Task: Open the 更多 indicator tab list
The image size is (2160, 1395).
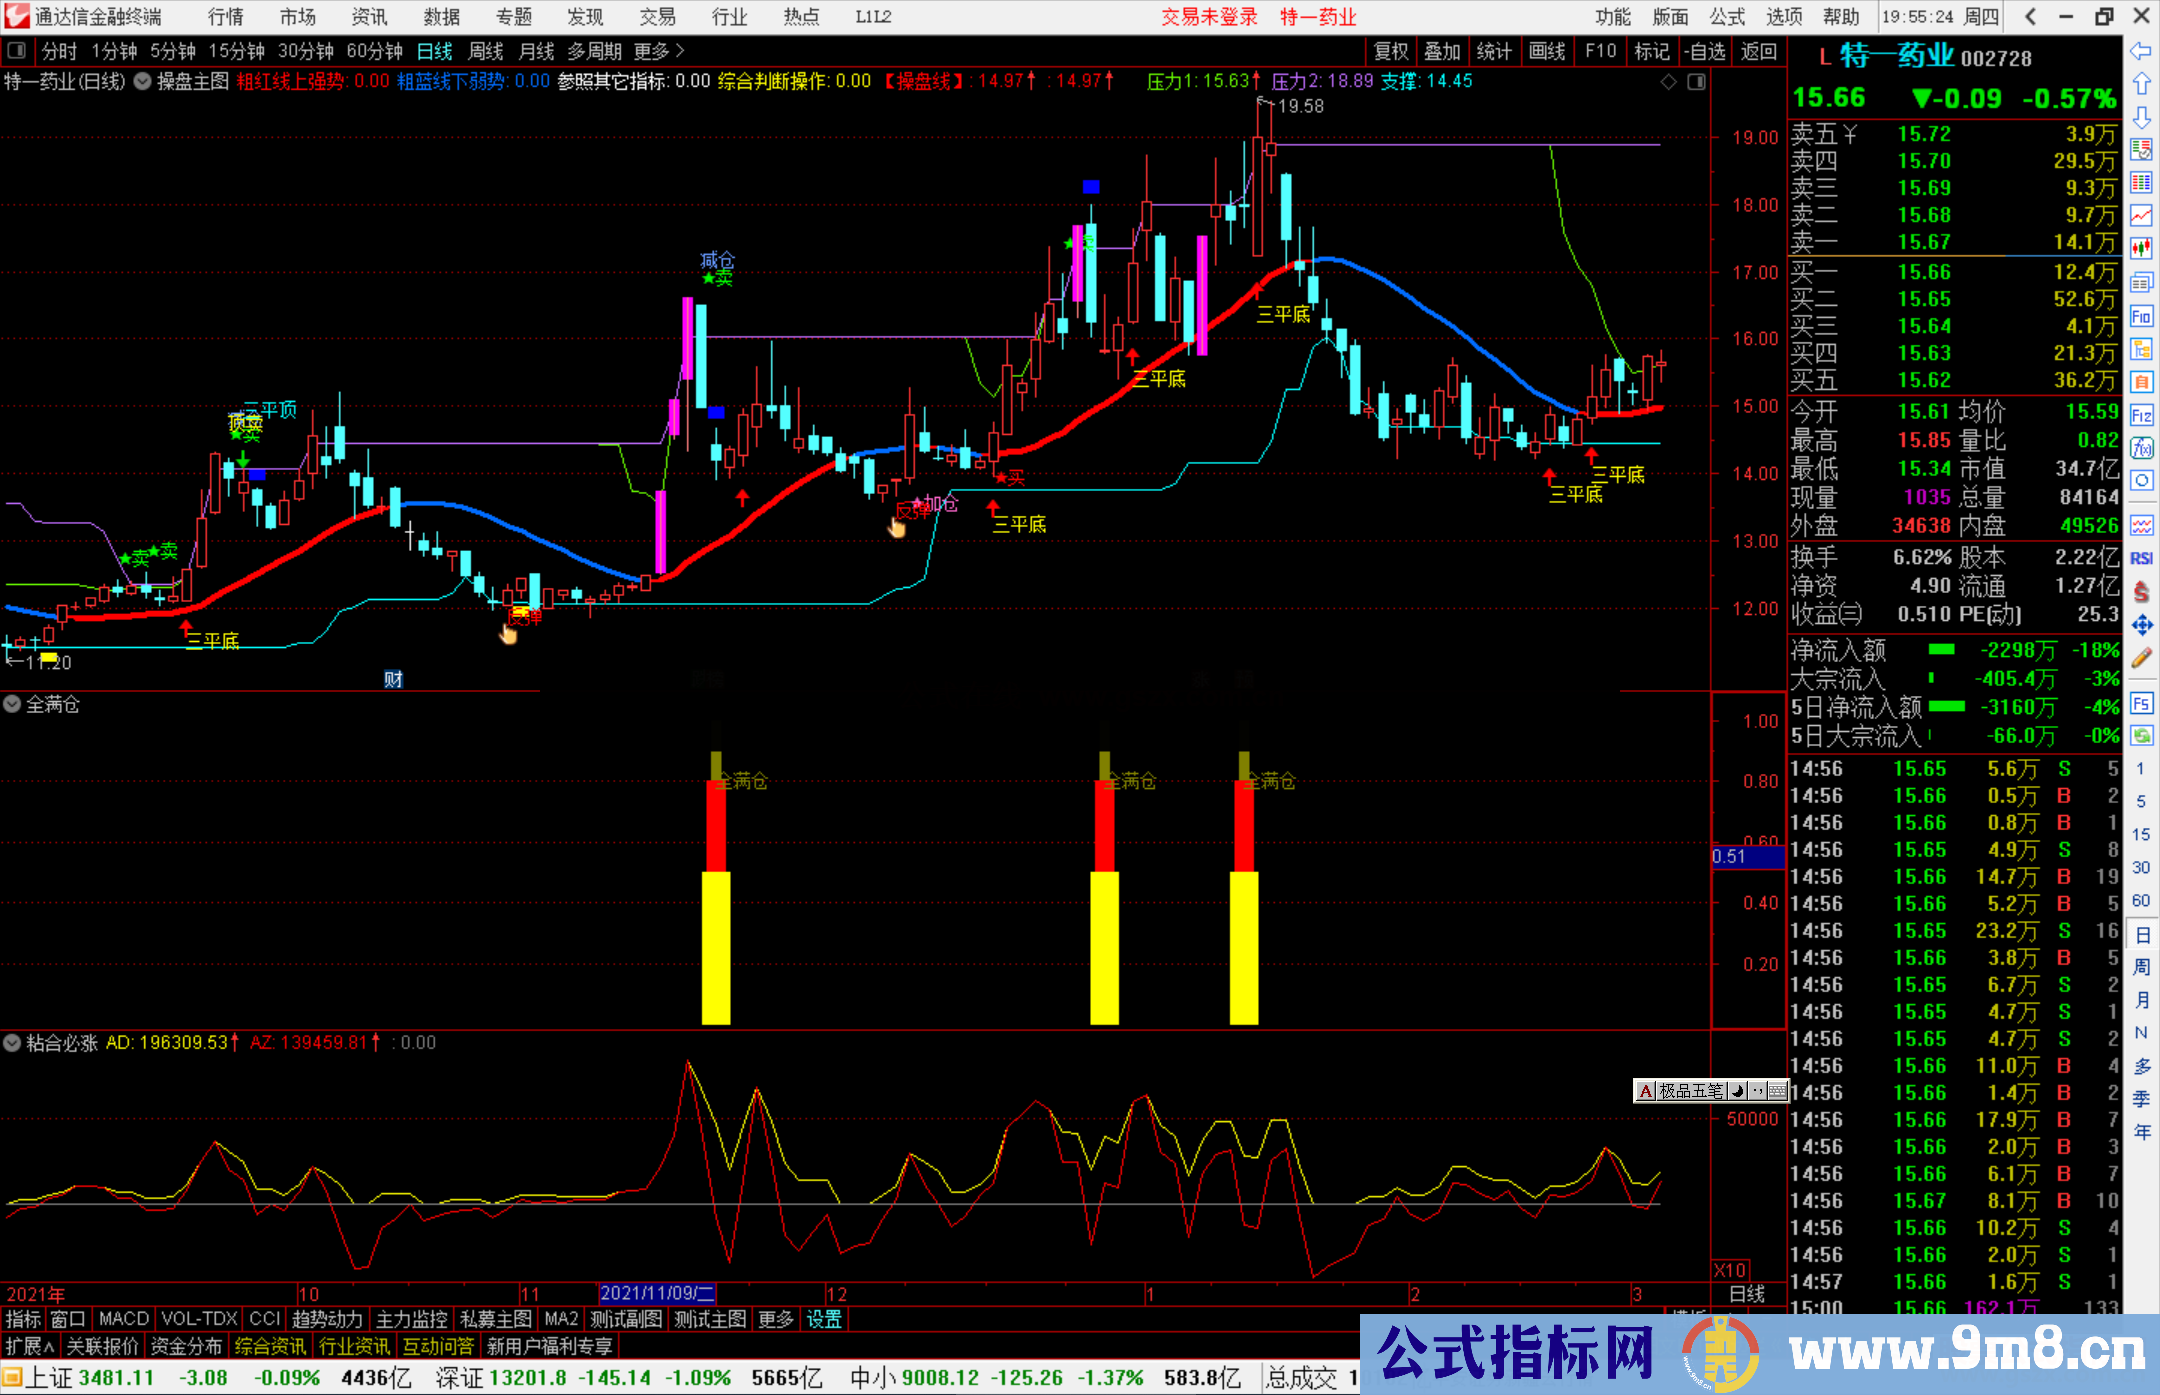Action: click(775, 1319)
